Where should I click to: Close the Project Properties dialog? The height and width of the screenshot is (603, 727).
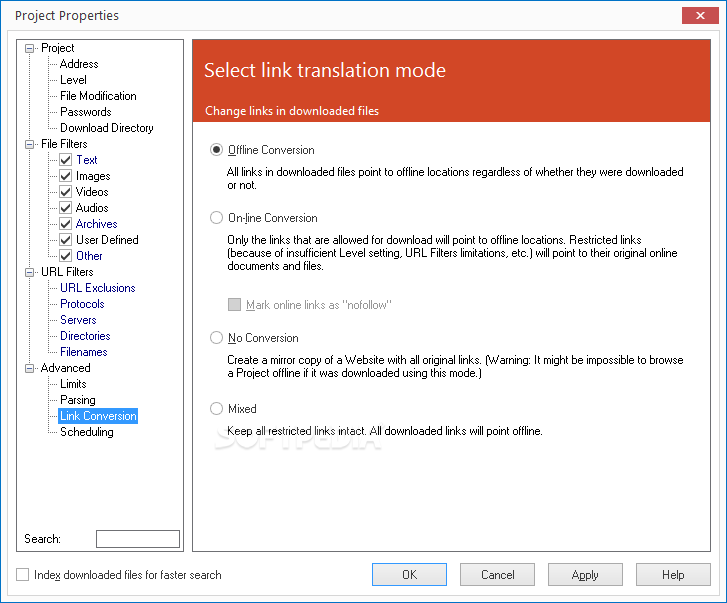pos(700,15)
